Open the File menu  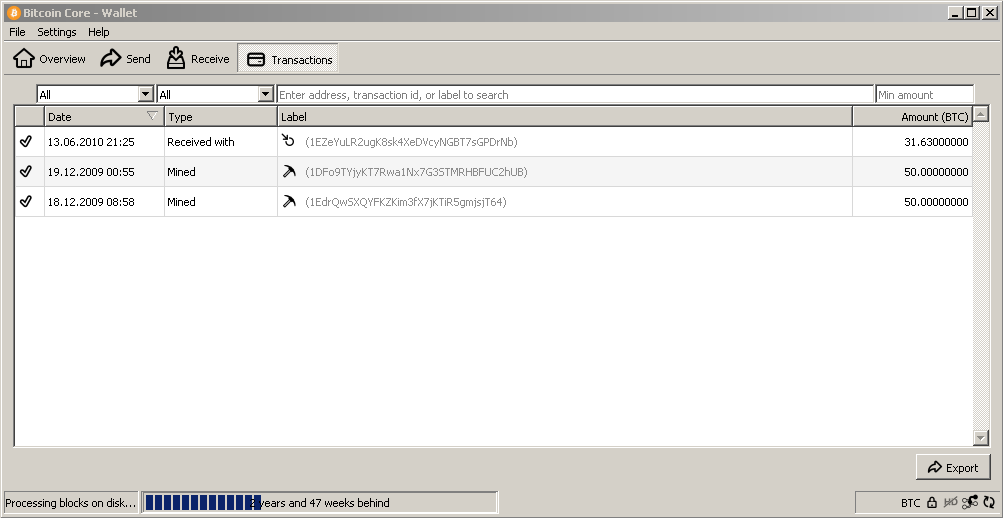click(17, 32)
